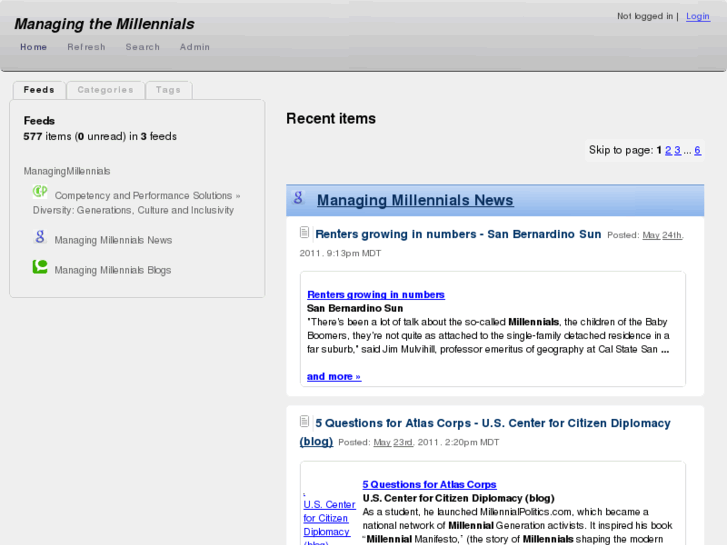This screenshot has width=727, height=545.
Task: Jump to page 6 of results
Action: click(697, 150)
